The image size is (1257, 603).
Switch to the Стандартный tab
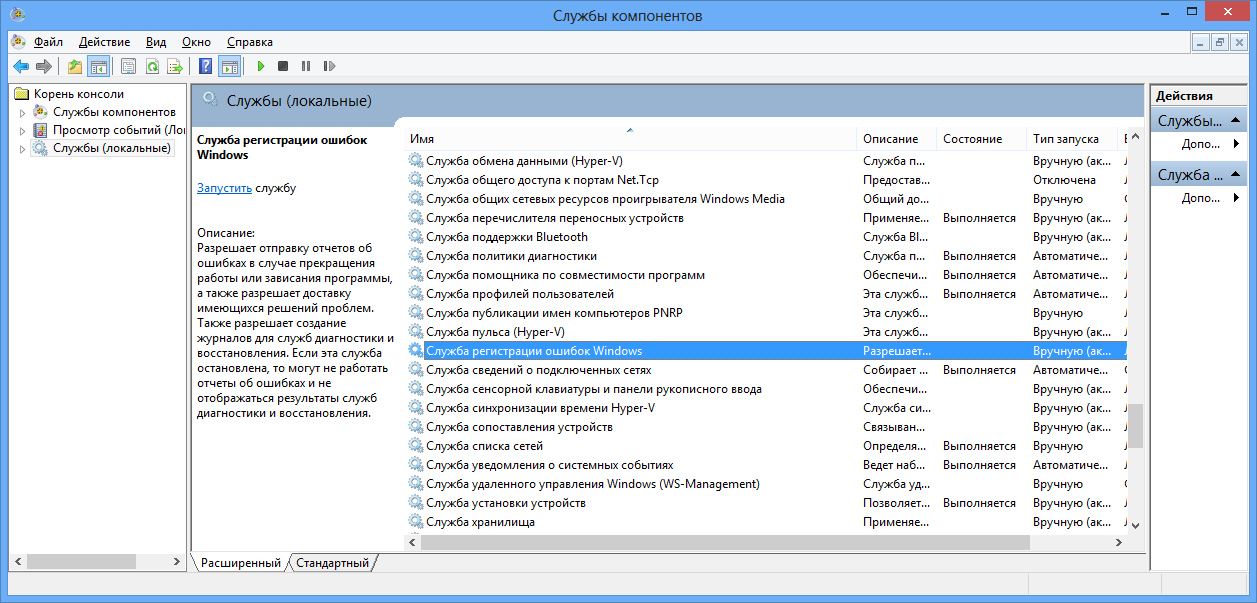coord(332,563)
